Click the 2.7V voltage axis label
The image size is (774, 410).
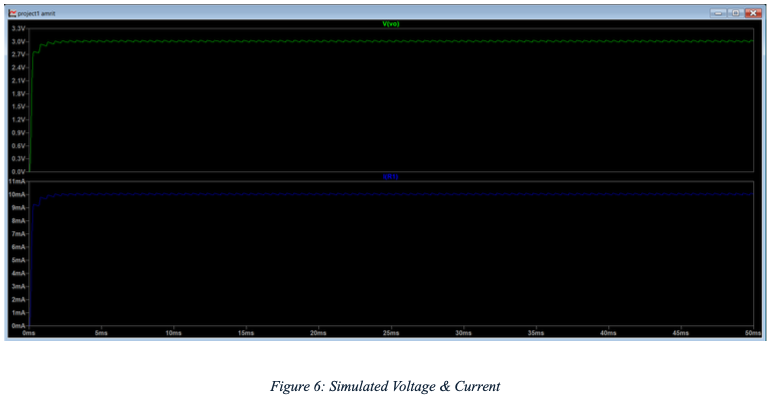18,54
